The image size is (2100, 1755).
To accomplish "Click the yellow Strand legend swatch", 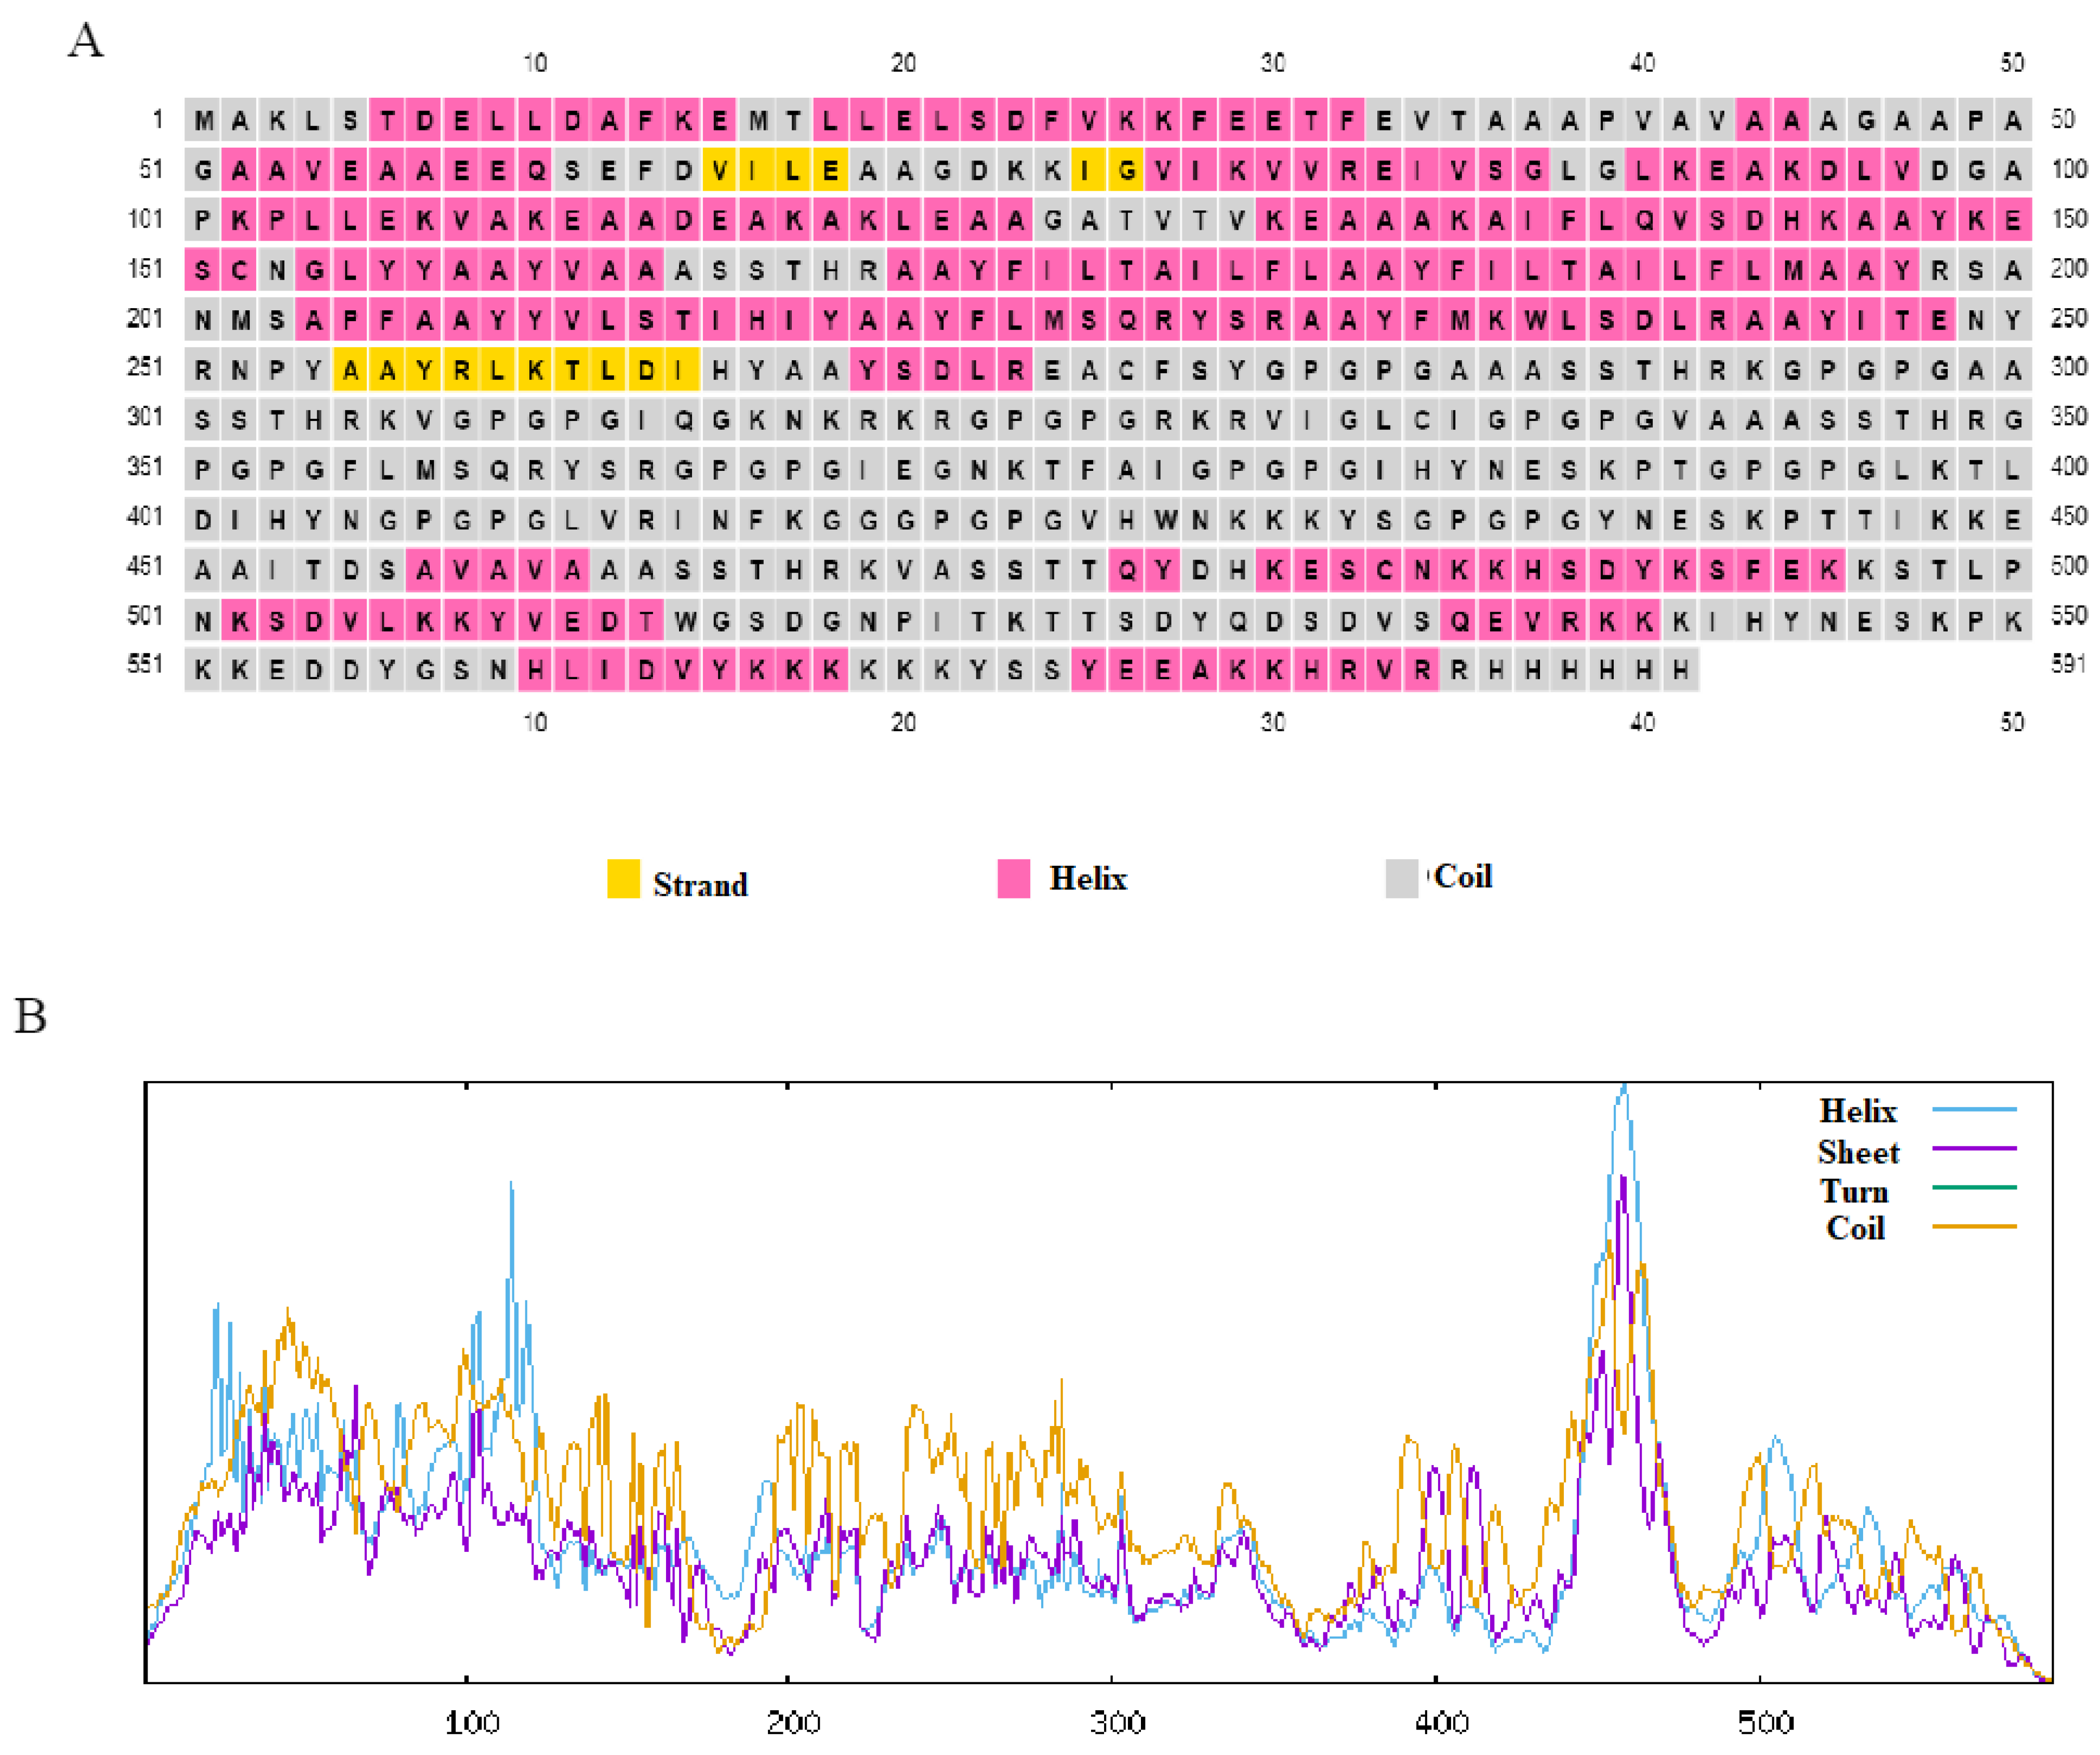I will pos(623,878).
